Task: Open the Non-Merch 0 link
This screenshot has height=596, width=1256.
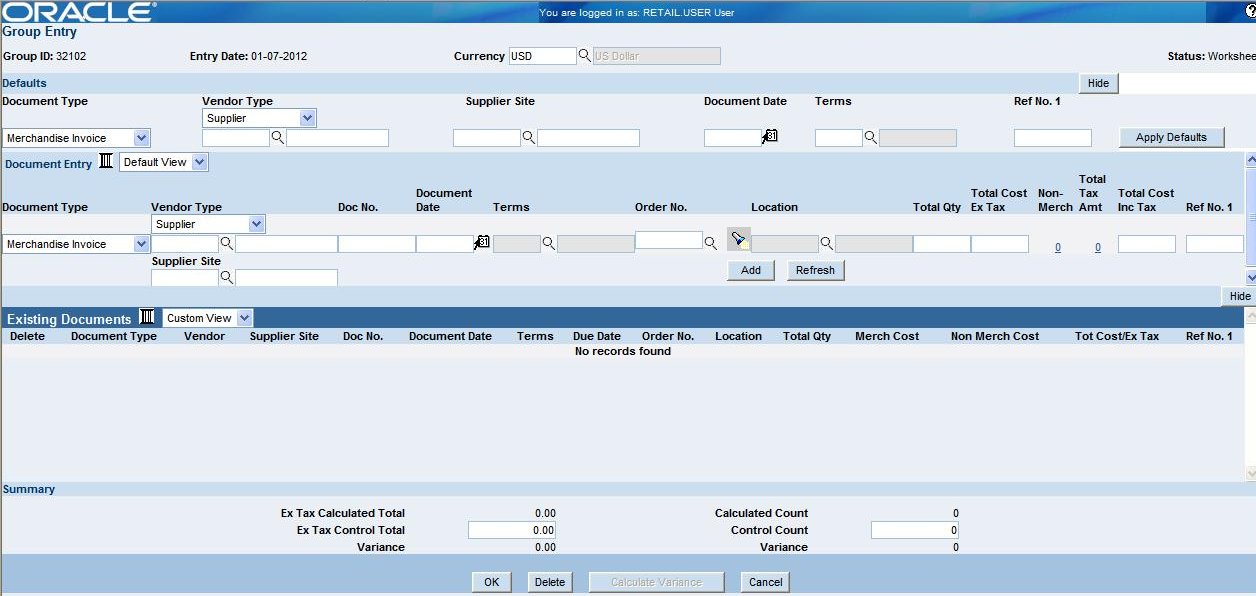Action: [x=1058, y=247]
